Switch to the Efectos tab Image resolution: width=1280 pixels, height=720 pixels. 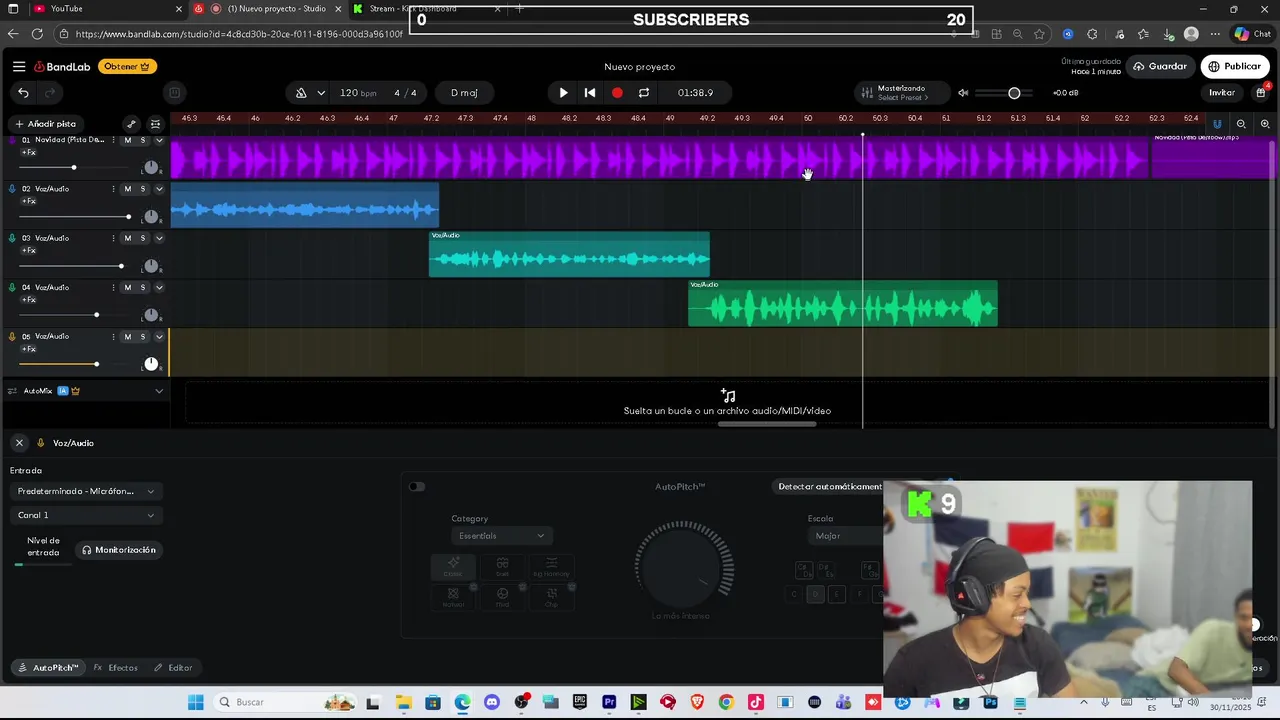[x=116, y=667]
